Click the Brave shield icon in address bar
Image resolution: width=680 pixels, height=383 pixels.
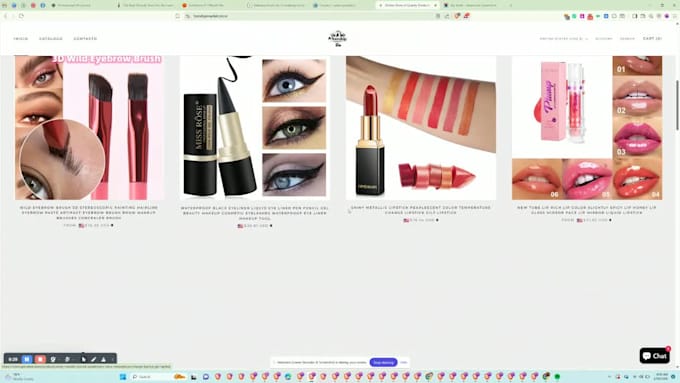[457, 16]
